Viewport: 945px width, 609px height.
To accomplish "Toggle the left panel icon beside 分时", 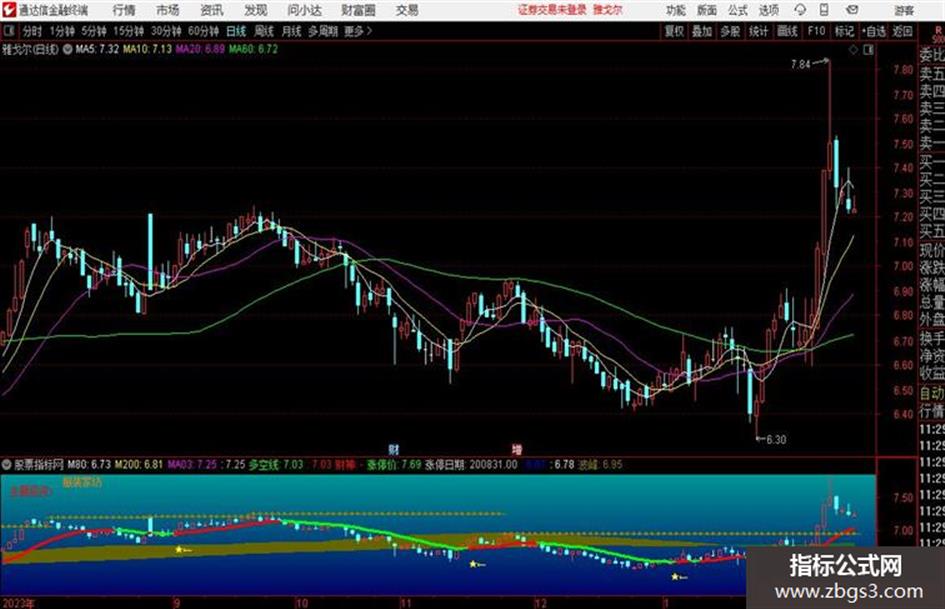I will pyautogui.click(x=9, y=31).
